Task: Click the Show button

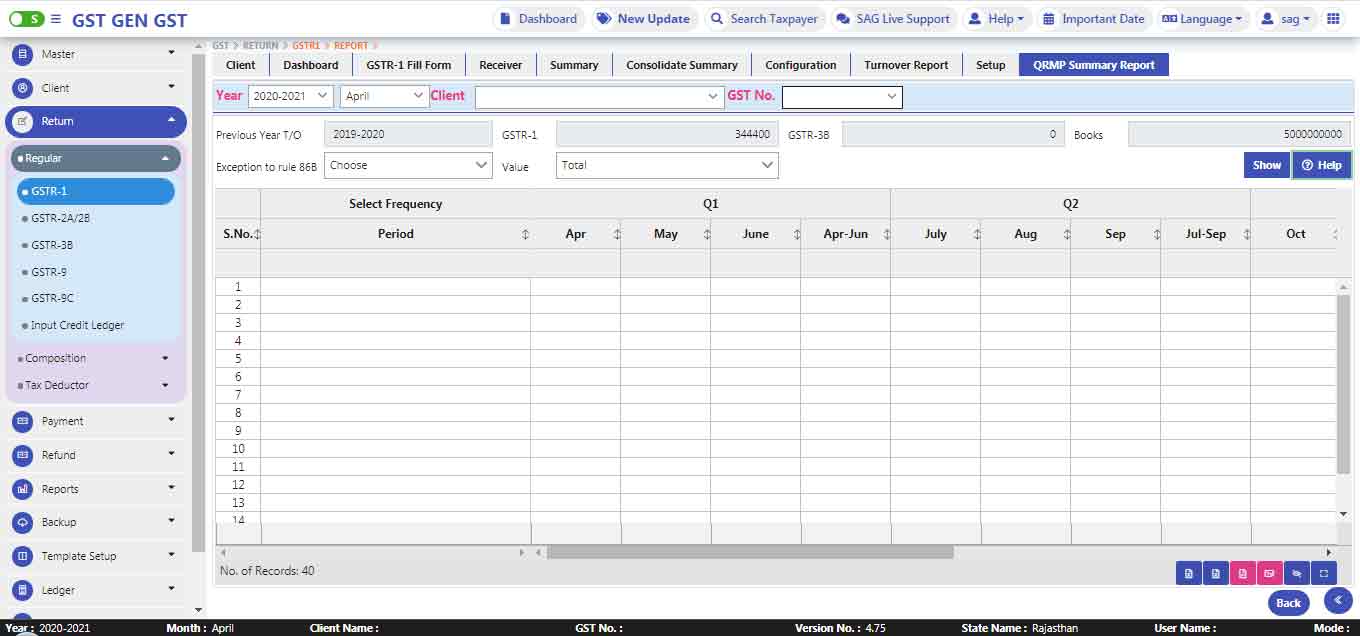Action: (x=1267, y=165)
